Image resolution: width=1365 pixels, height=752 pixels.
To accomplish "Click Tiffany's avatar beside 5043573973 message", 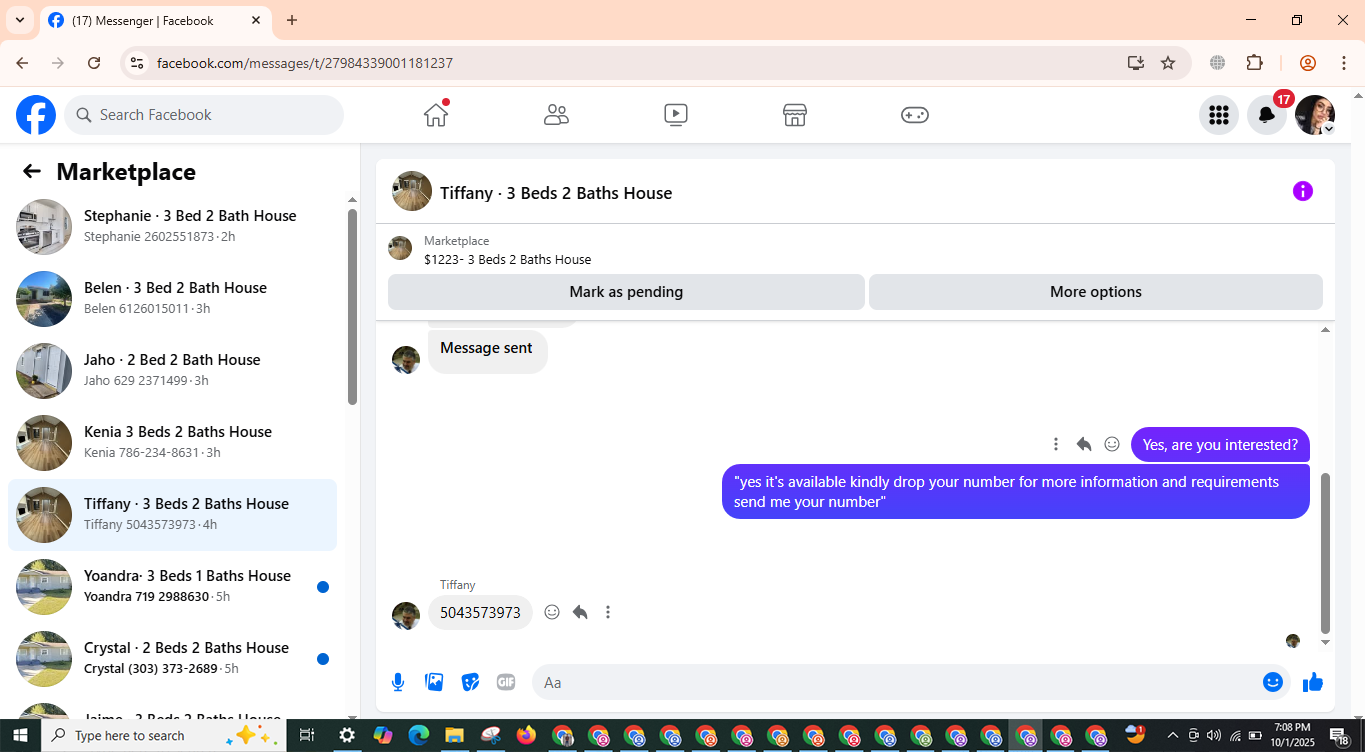I will [406, 615].
